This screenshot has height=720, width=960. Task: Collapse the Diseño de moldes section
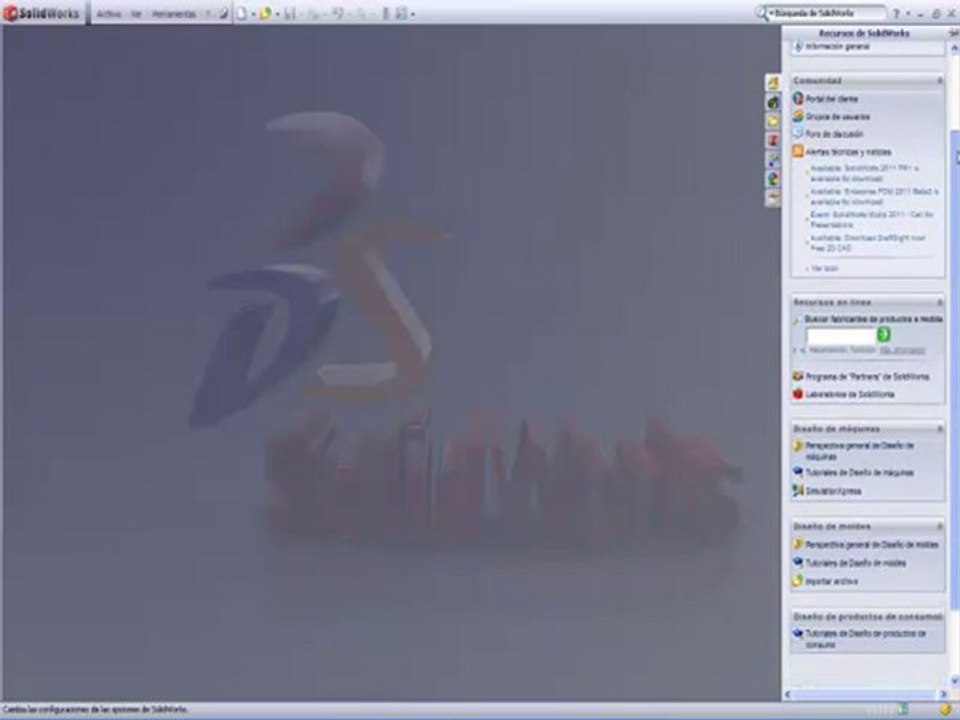coord(940,527)
